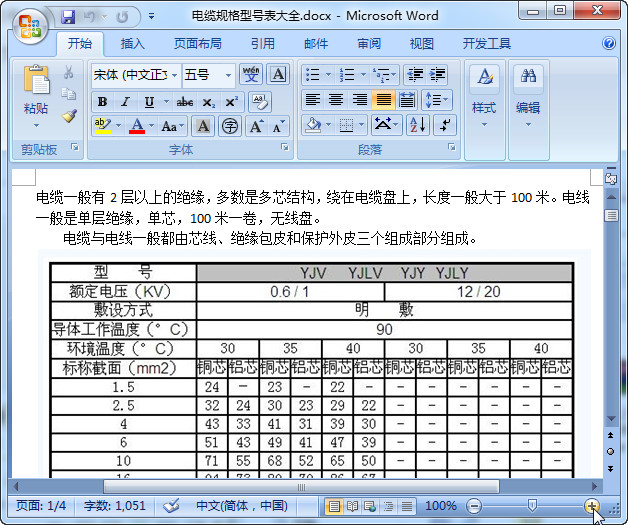Switch to the 视图 tab
Screen dimensions: 628x525
pos(422,43)
